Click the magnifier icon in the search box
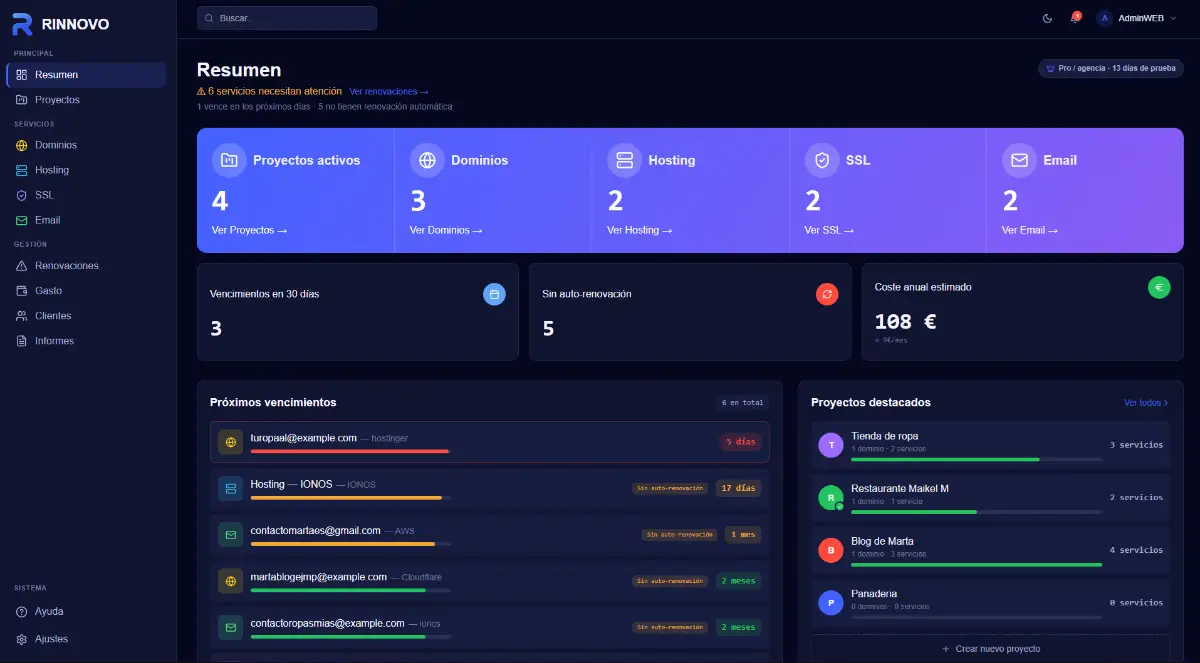Image resolution: width=1200 pixels, height=663 pixels. tap(210, 18)
